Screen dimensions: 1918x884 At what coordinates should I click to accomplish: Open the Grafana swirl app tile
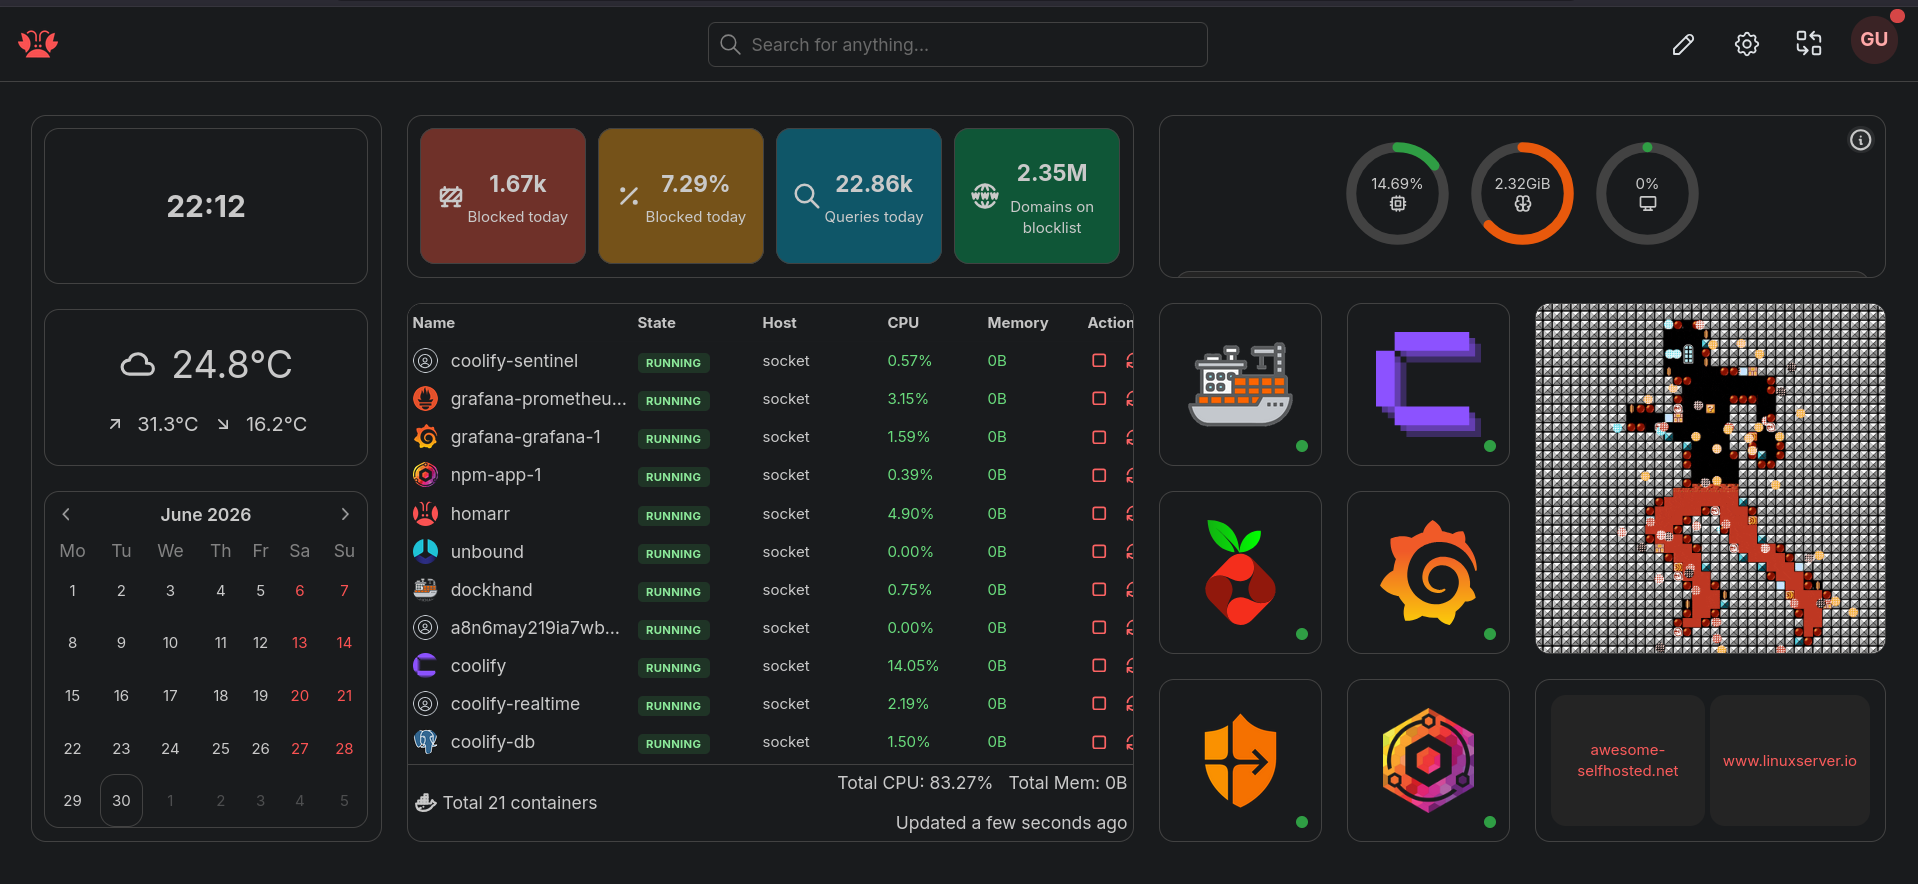click(x=1428, y=572)
